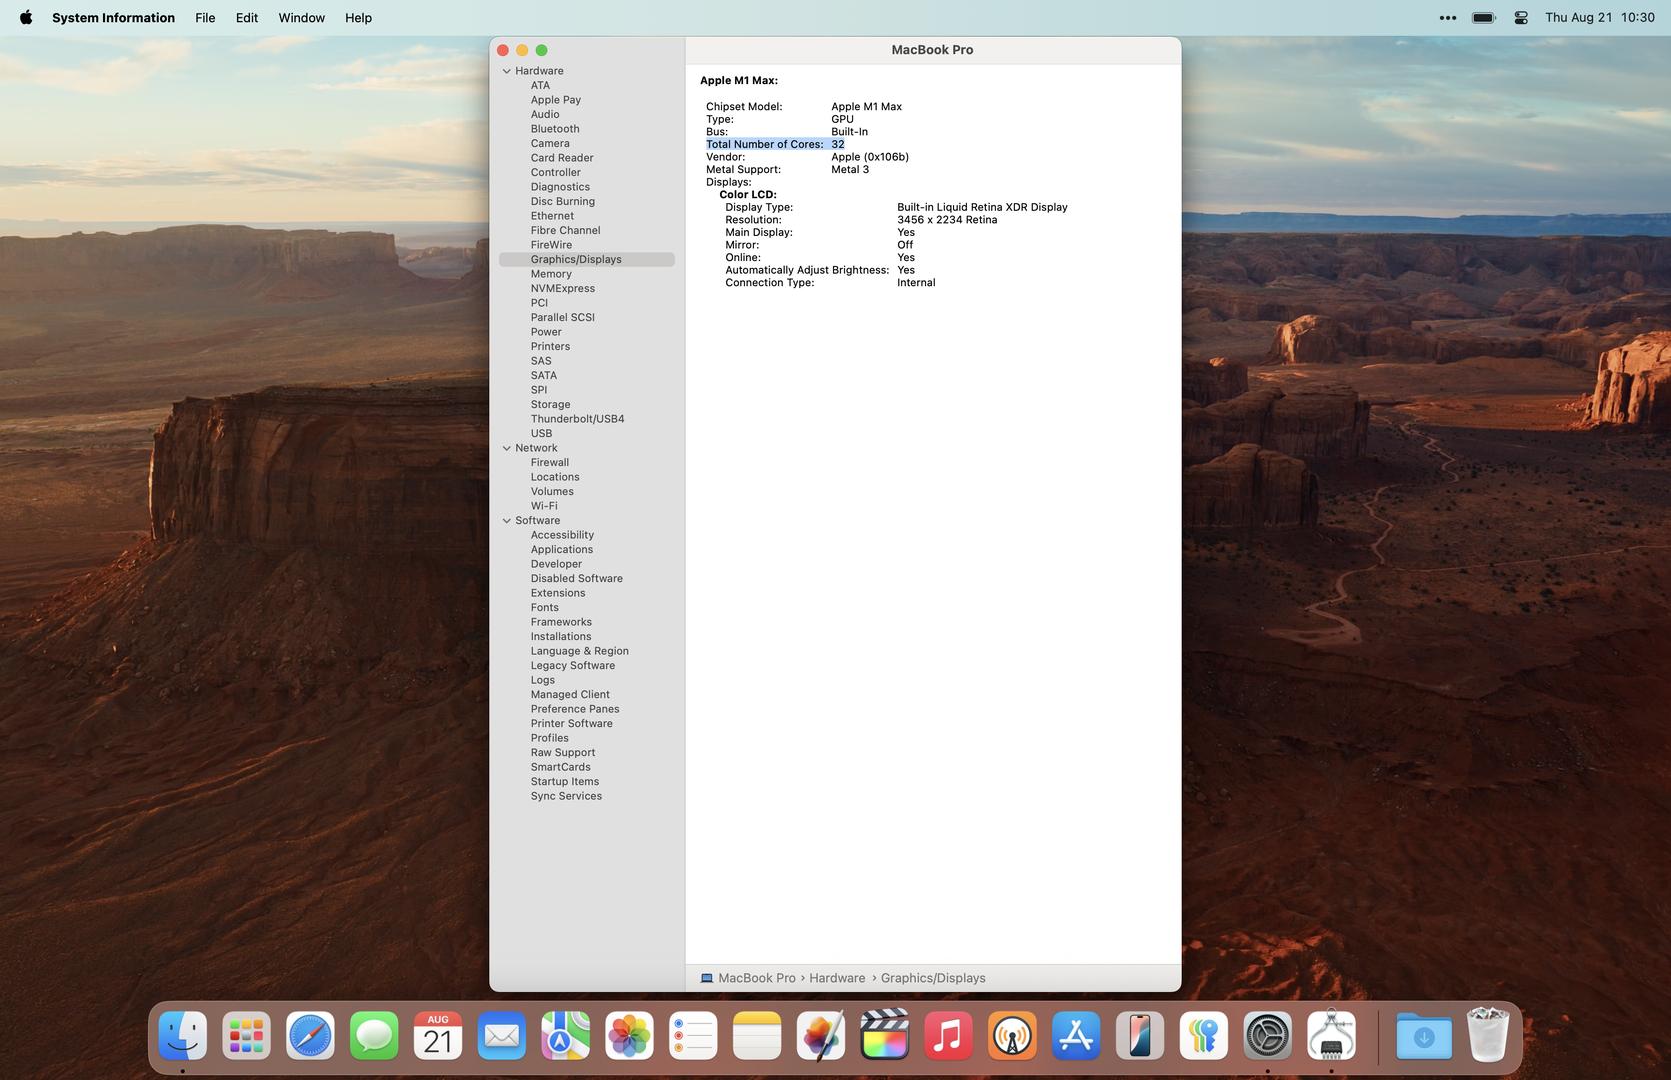Open the File menu
The width and height of the screenshot is (1671, 1080).
(x=205, y=17)
